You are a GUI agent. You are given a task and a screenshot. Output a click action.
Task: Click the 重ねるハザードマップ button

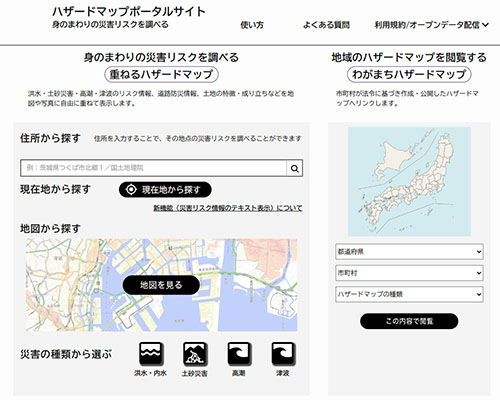pos(161,74)
